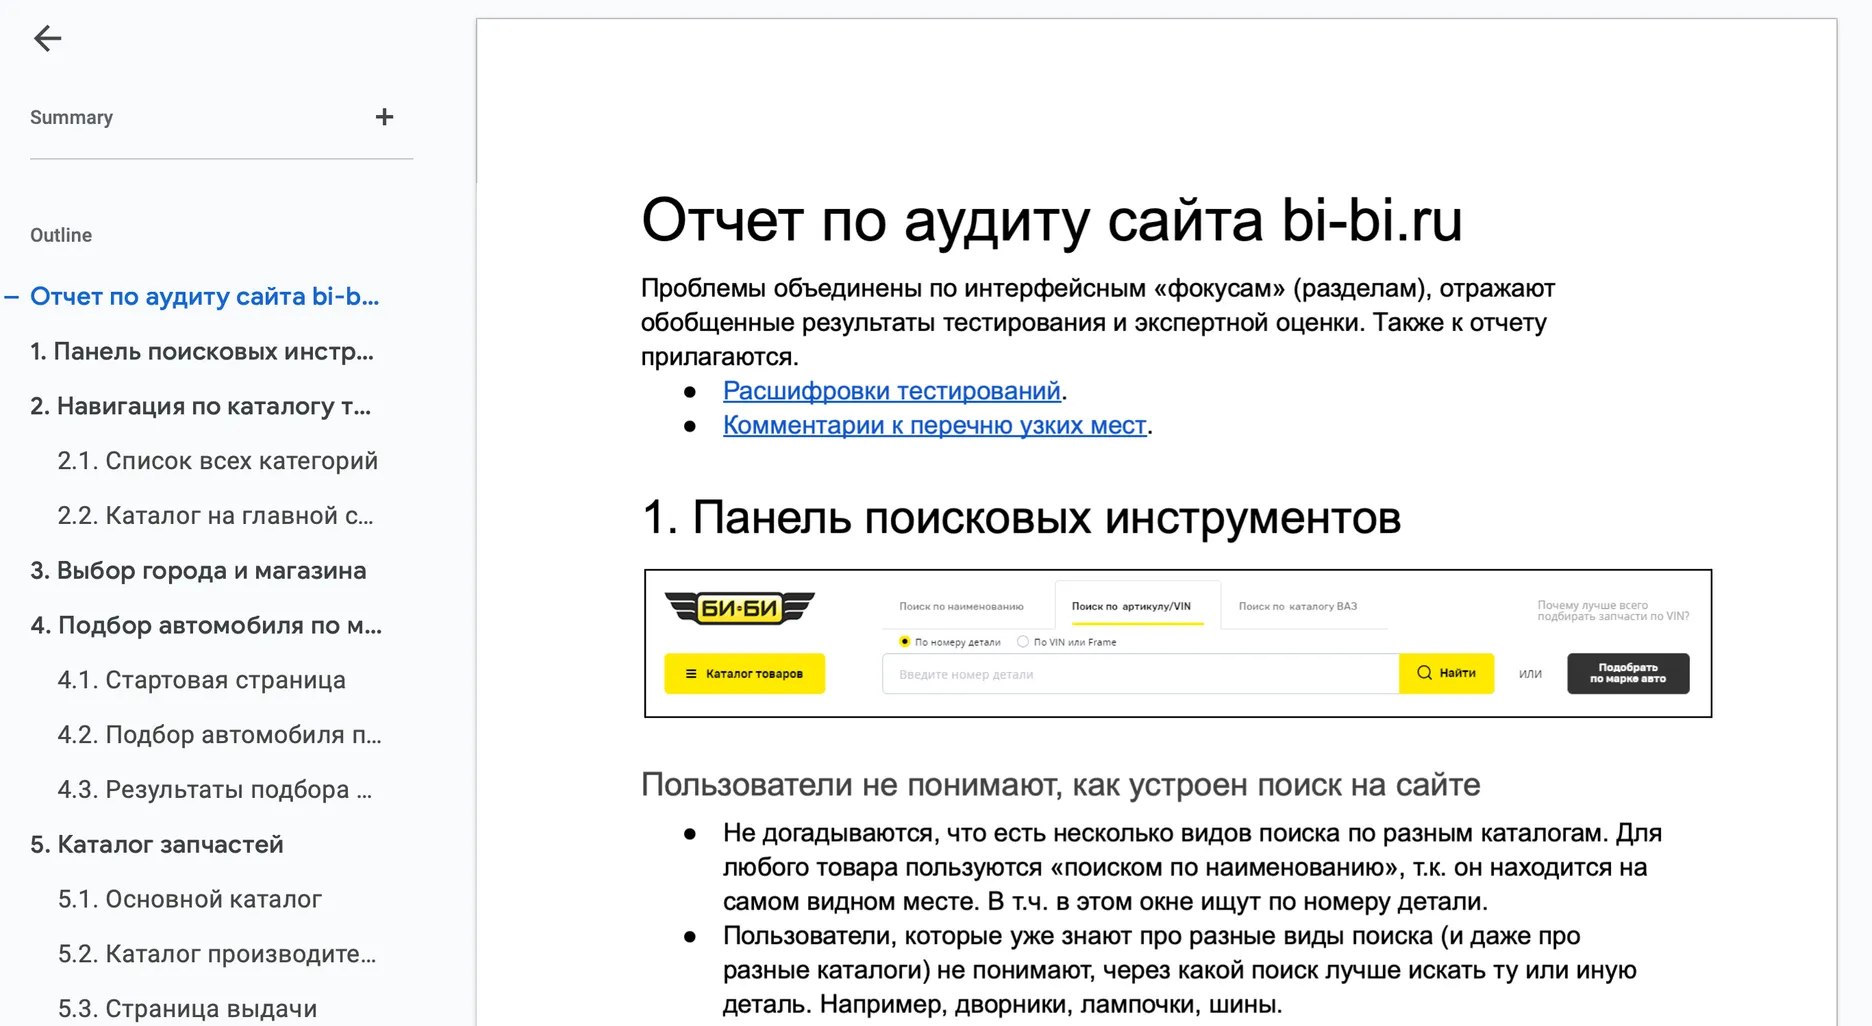Screen dimensions: 1872x1026
Task: Click heading '1. Панель поисковых инструментов'
Action: click(1021, 518)
